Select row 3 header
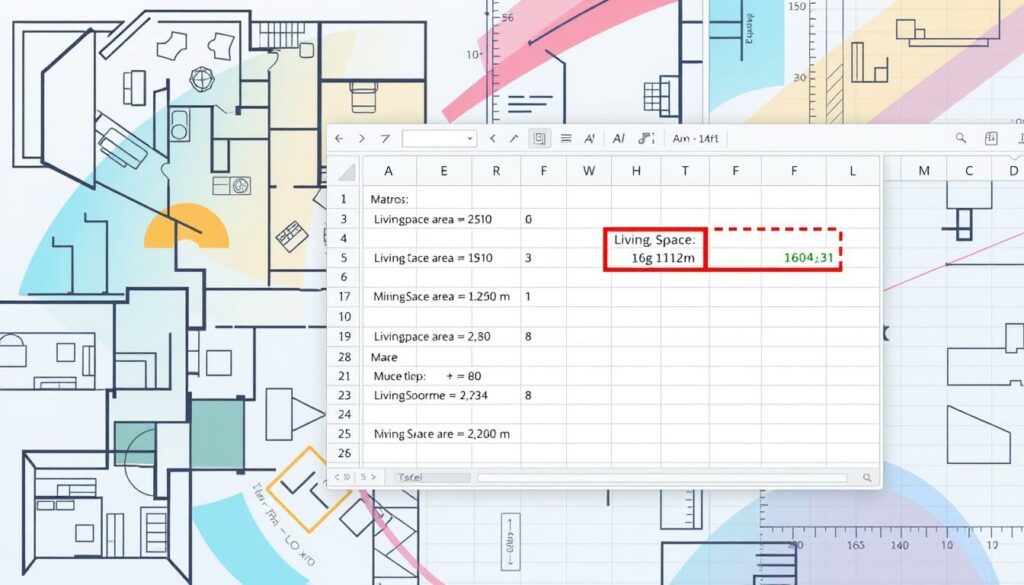The image size is (1024, 585). (x=344, y=219)
